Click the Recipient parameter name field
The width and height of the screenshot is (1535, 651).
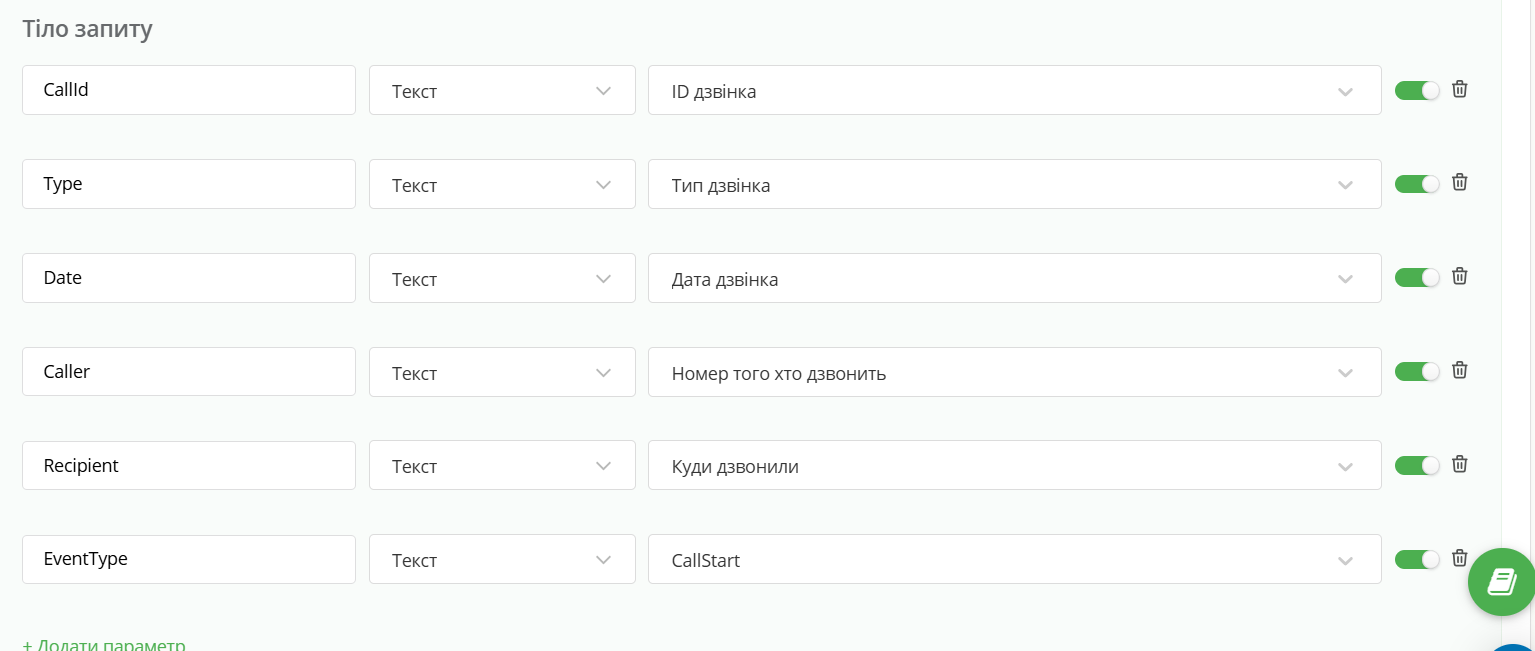pyautogui.click(x=189, y=466)
